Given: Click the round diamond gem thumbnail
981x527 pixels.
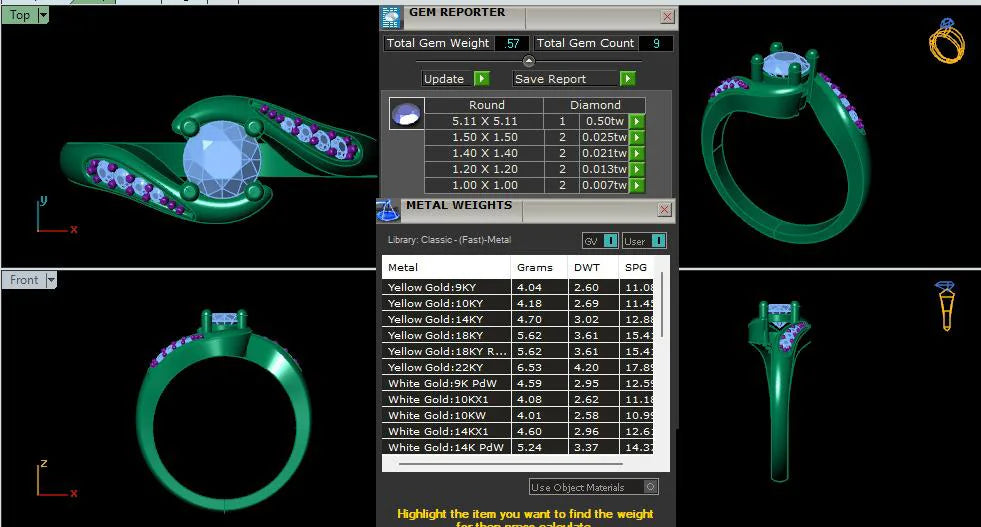Looking at the screenshot, I should click(407, 114).
